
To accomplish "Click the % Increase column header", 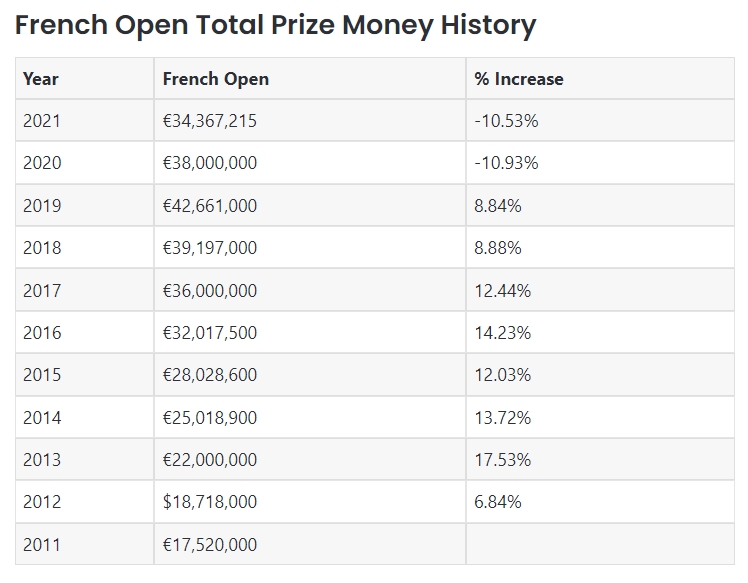I will click(519, 79).
